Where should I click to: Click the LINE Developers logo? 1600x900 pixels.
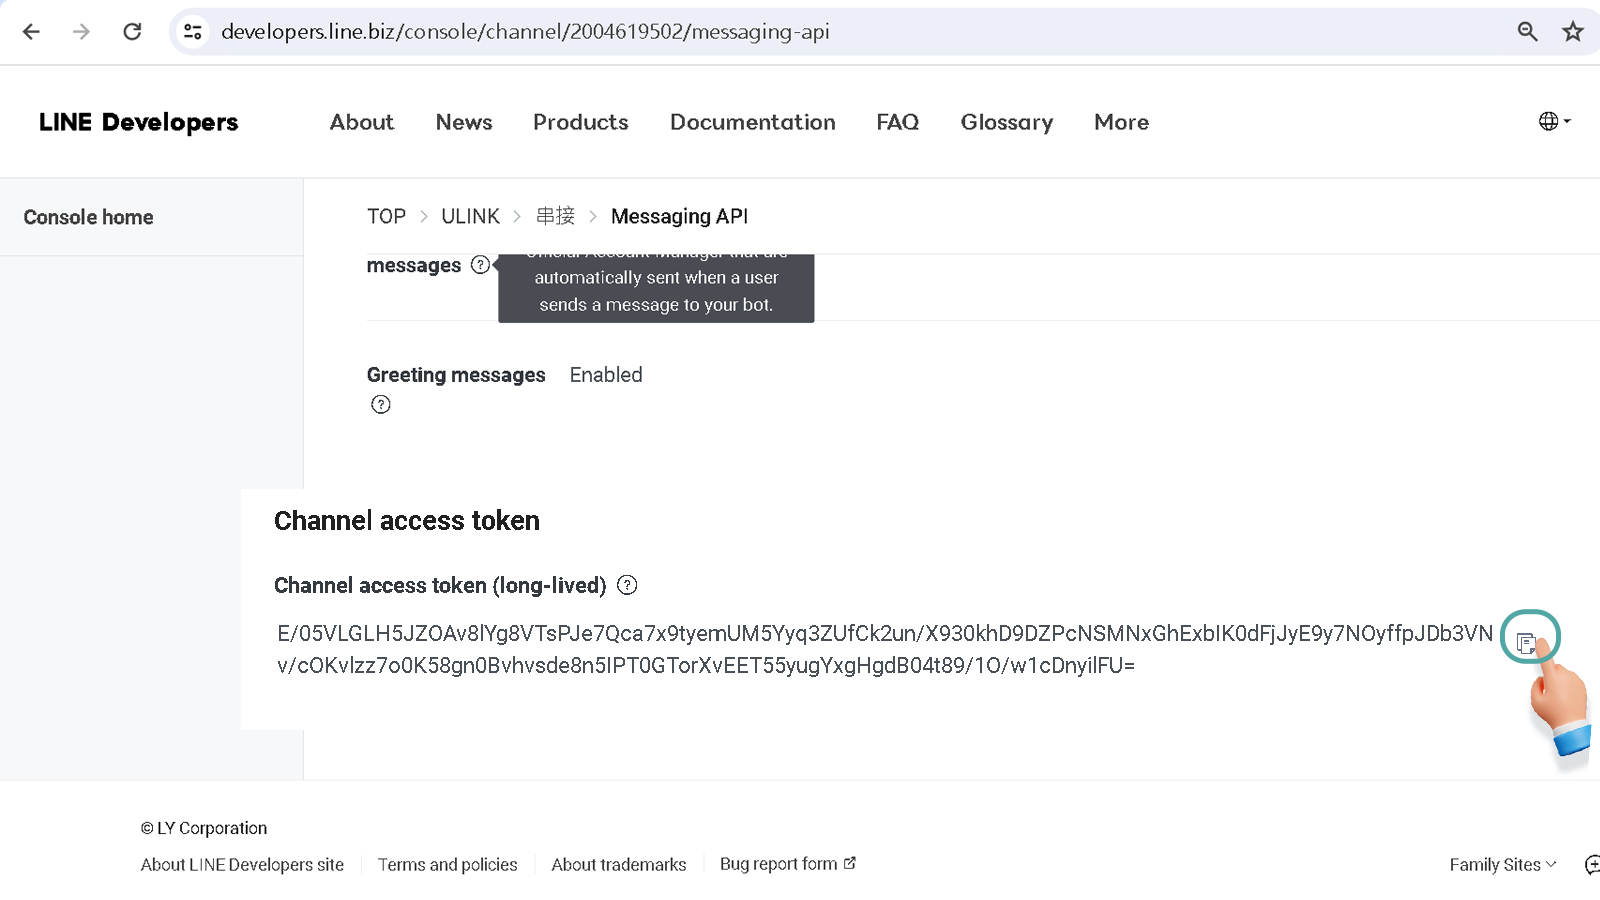139,122
